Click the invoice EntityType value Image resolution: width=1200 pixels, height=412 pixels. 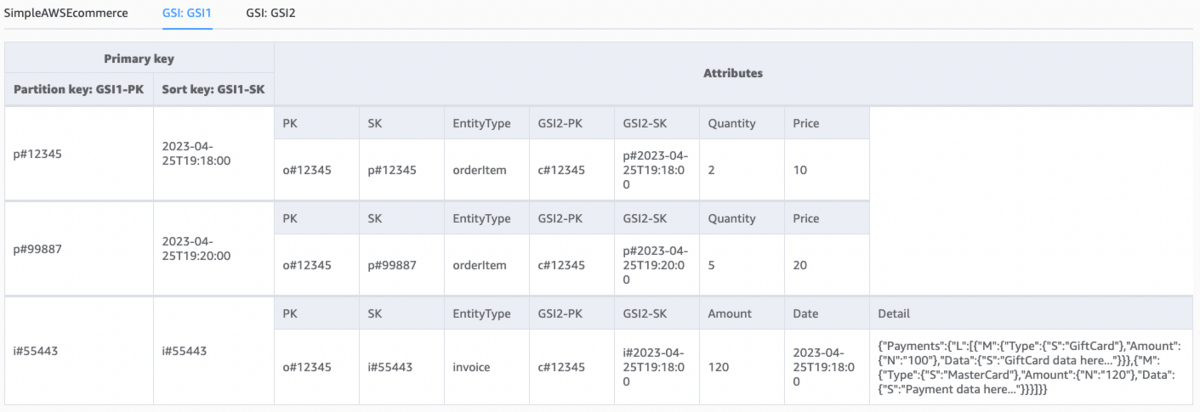[x=473, y=367]
